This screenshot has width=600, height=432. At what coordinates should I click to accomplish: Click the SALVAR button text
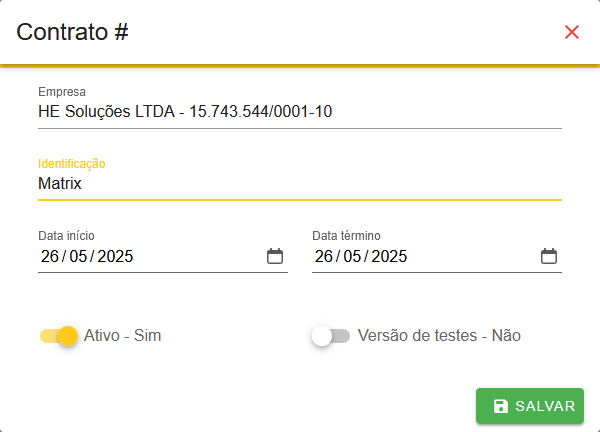point(545,406)
